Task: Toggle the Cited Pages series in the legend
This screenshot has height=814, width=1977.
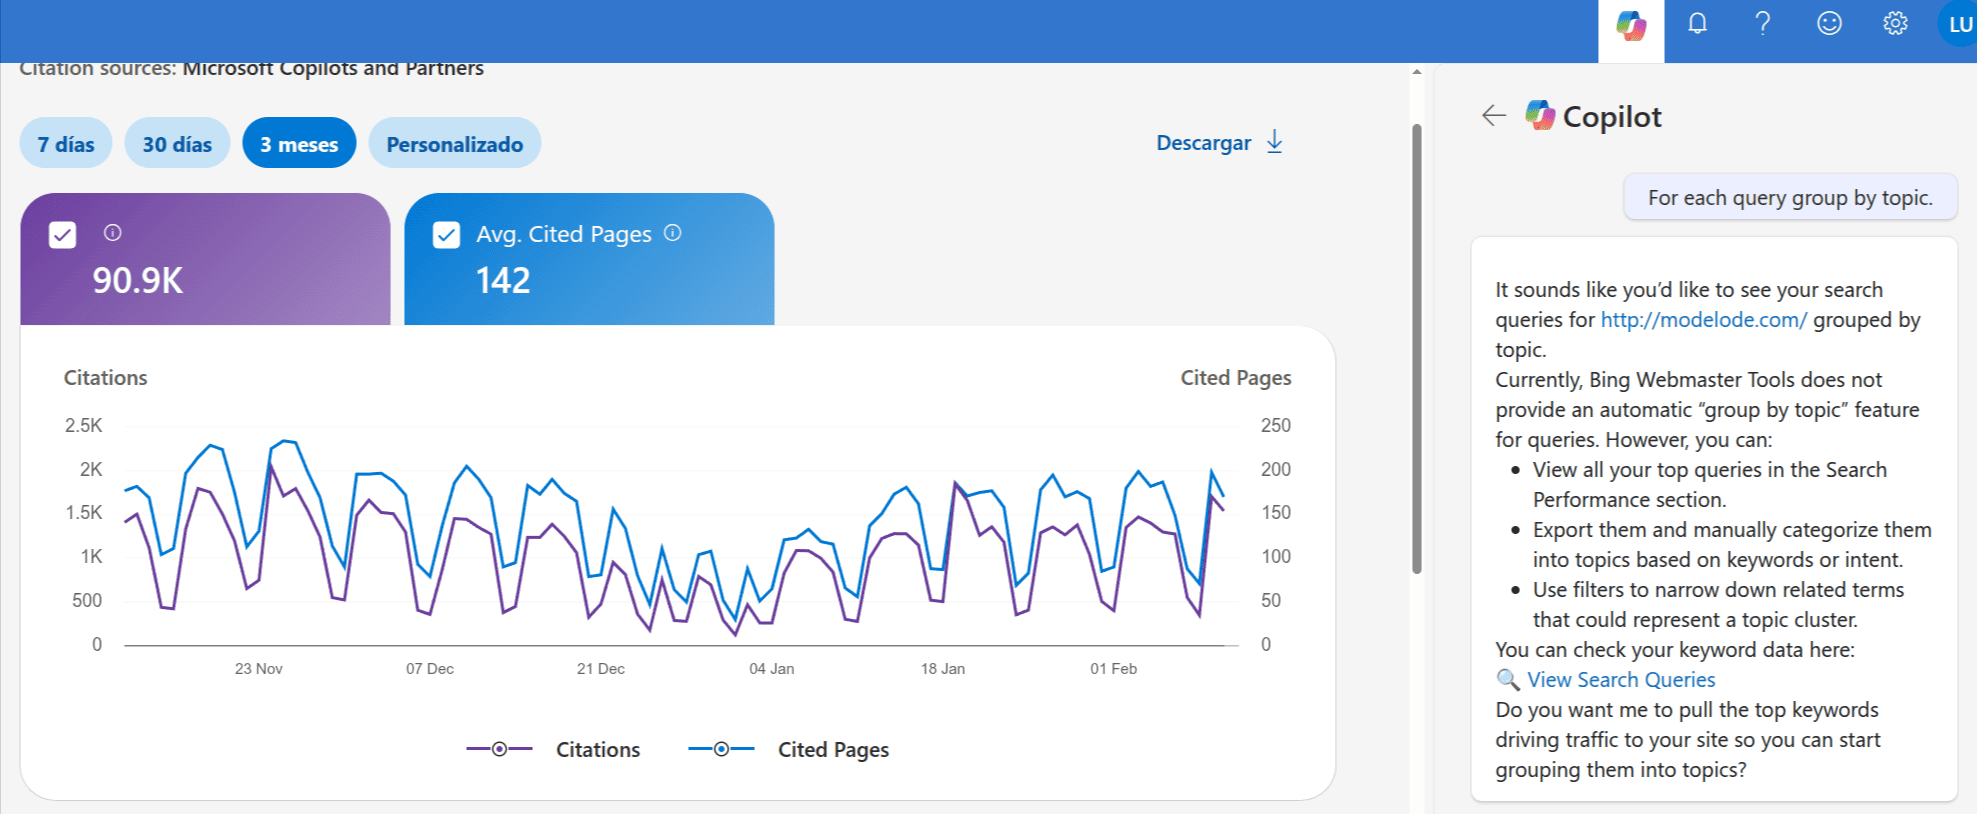Action: pos(788,749)
